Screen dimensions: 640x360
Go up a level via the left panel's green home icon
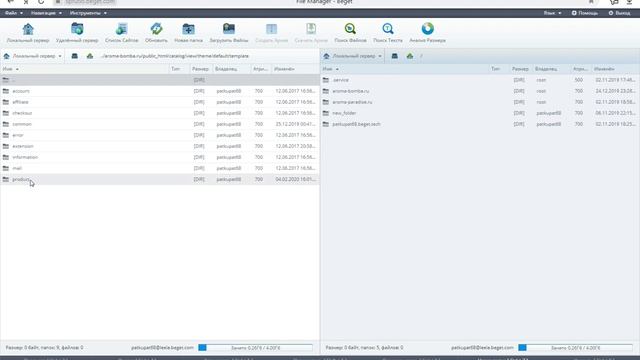tap(90, 56)
